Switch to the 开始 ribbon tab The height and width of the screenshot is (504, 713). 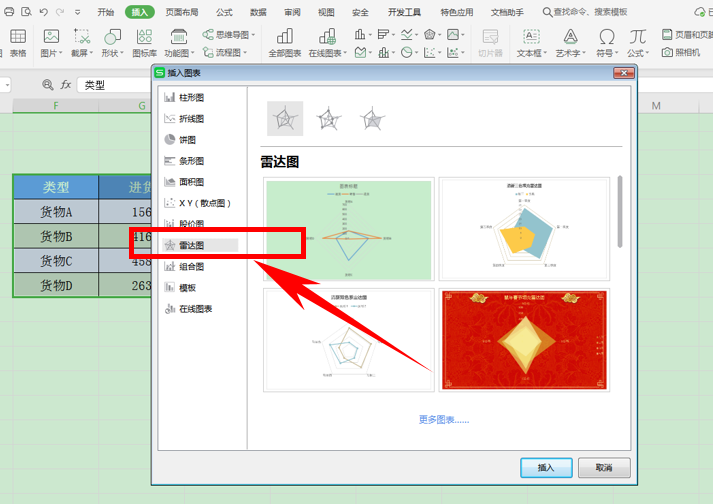point(105,12)
